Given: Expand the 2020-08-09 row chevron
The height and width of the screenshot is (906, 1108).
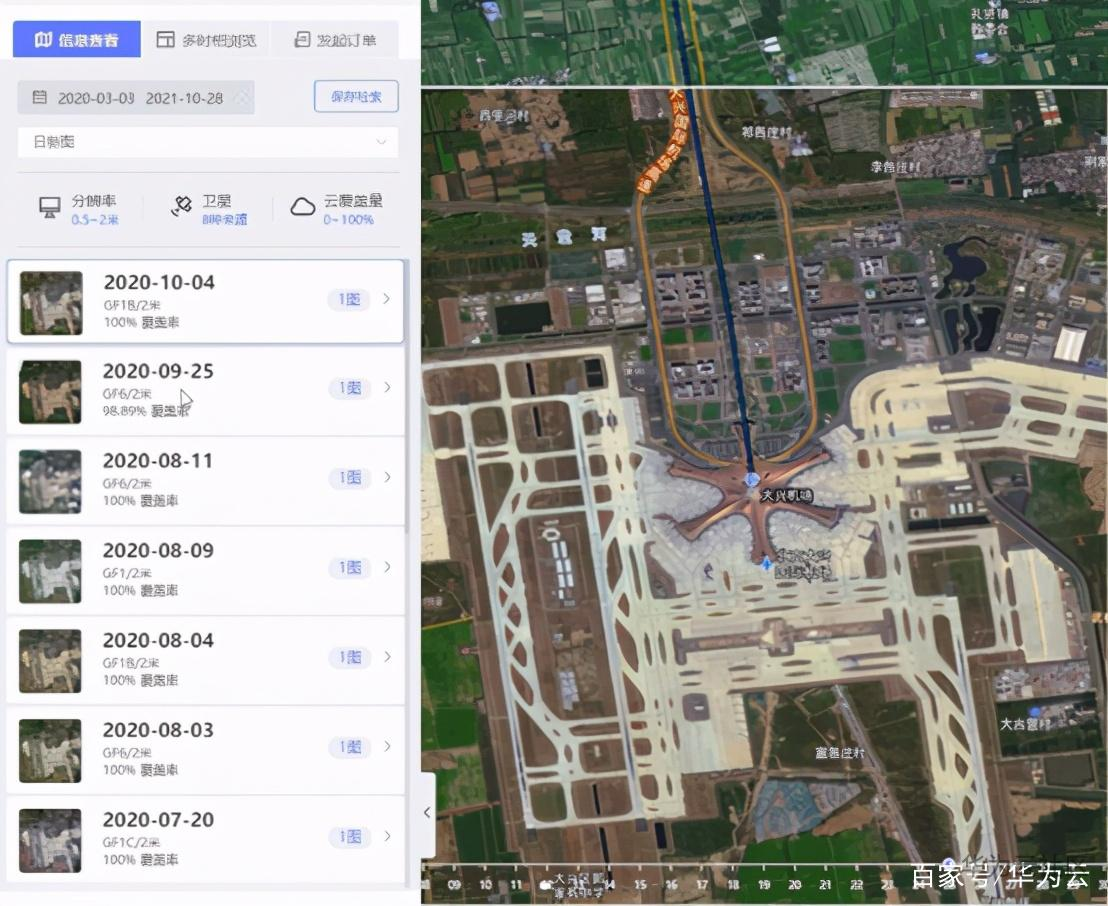Looking at the screenshot, I should coord(387,567).
